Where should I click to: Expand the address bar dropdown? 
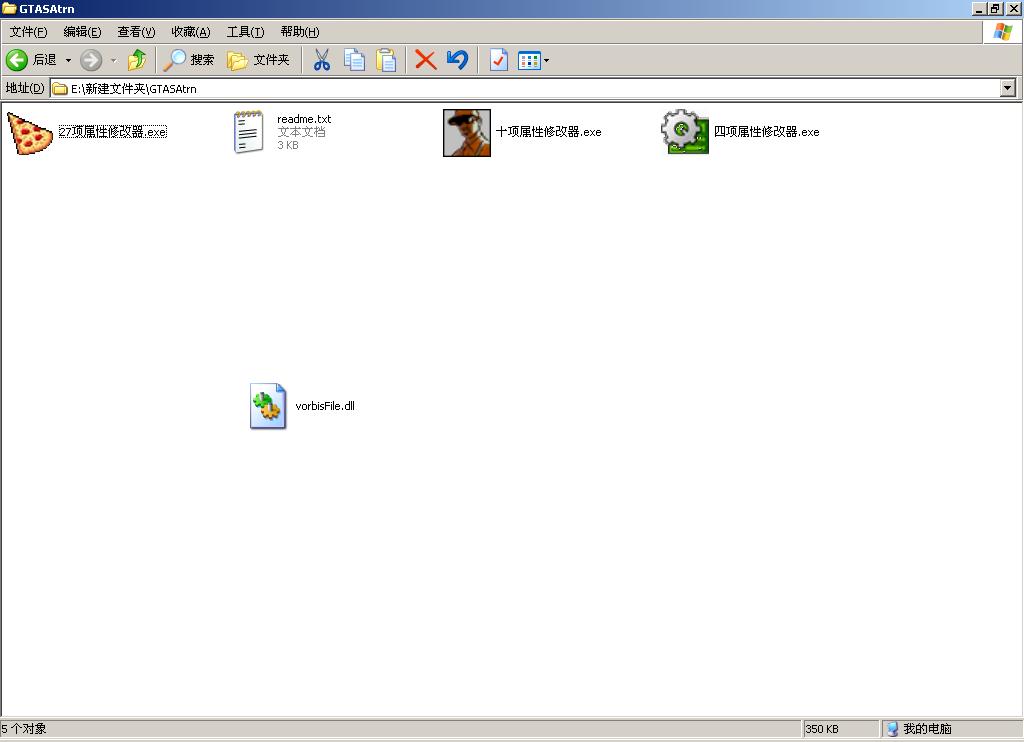[1008, 88]
